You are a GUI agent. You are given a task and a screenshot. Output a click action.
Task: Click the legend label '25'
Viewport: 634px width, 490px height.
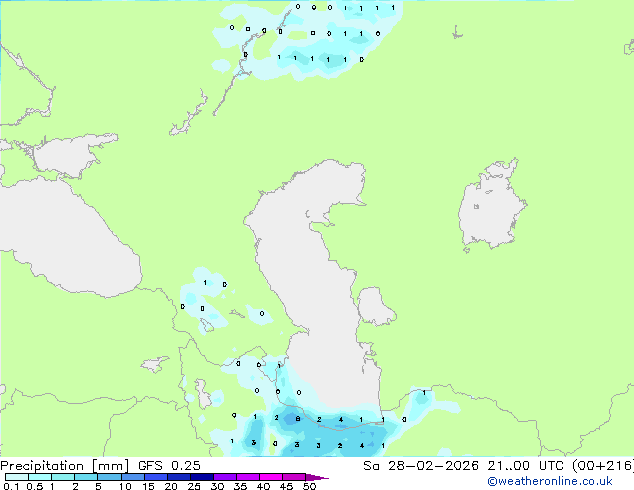(x=194, y=486)
